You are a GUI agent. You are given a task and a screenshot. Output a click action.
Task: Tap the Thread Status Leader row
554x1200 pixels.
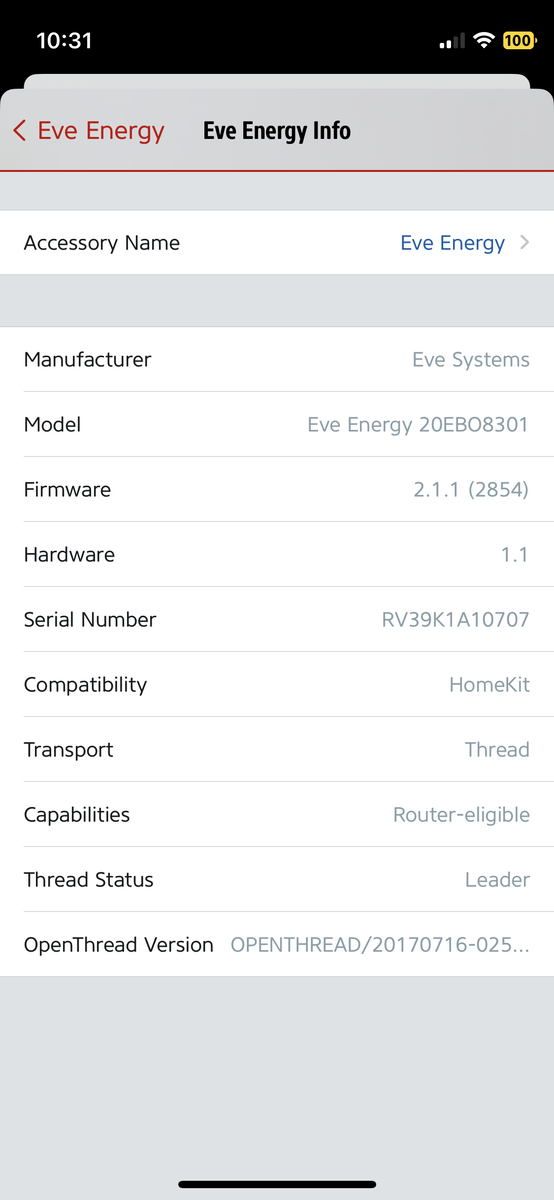tap(277, 879)
